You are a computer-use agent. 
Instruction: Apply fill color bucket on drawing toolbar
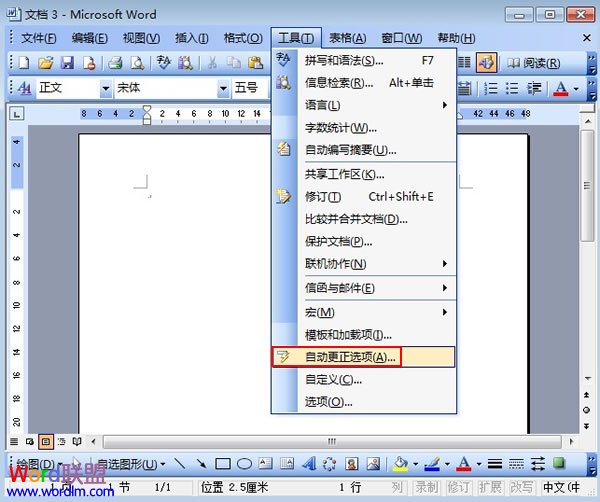pyautogui.click(x=400, y=464)
